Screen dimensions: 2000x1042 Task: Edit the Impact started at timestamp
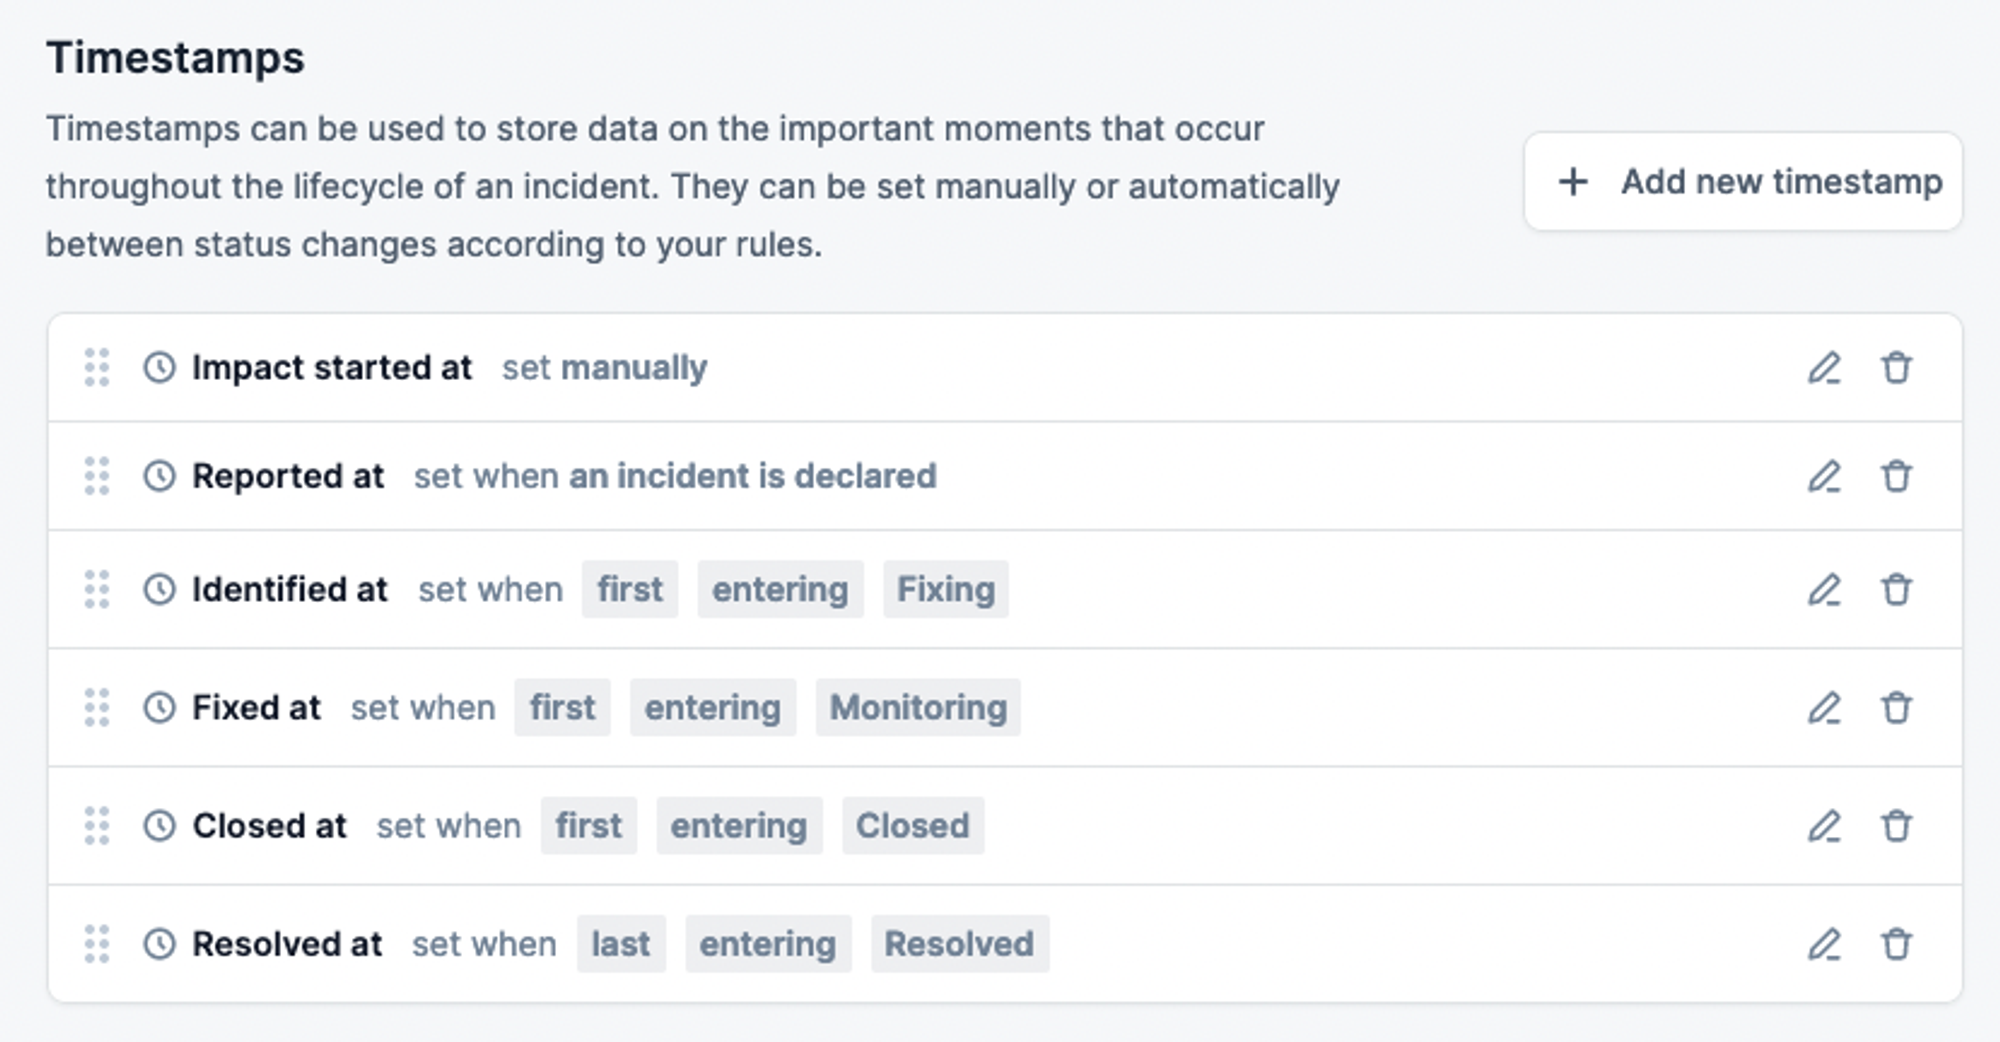1824,368
